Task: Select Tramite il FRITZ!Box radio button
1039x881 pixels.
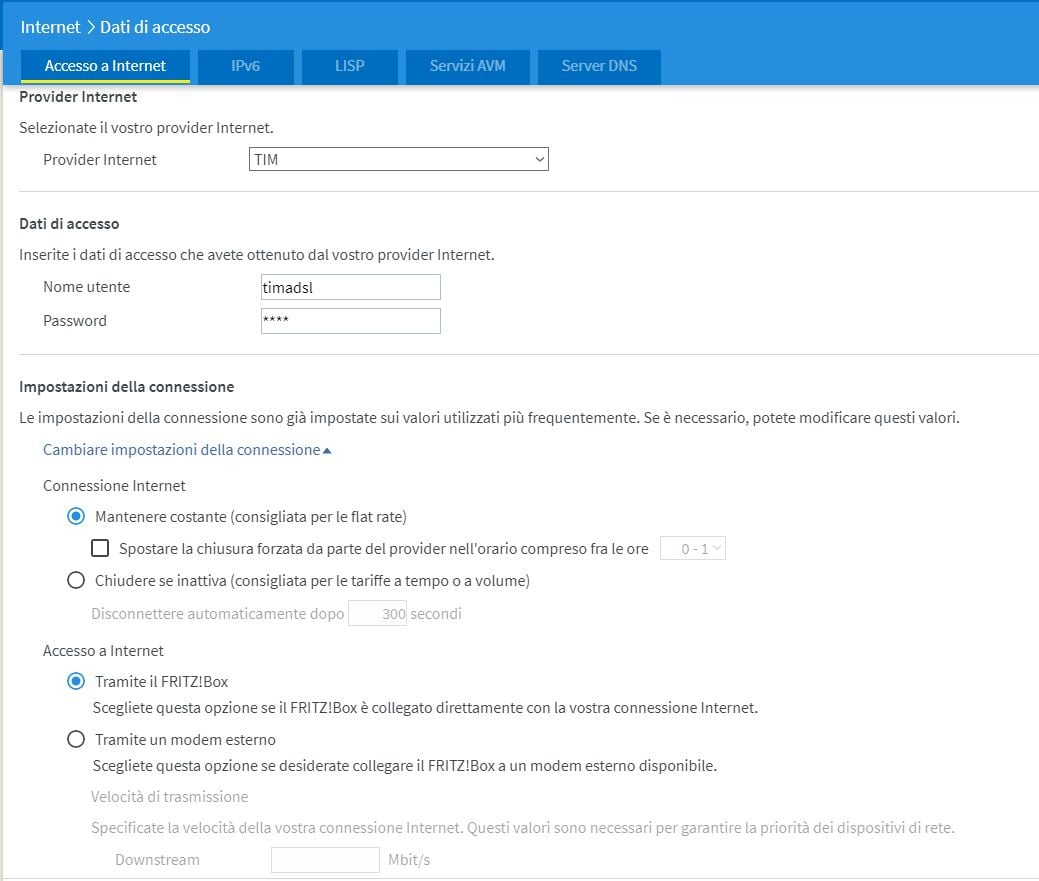Action: [75, 682]
